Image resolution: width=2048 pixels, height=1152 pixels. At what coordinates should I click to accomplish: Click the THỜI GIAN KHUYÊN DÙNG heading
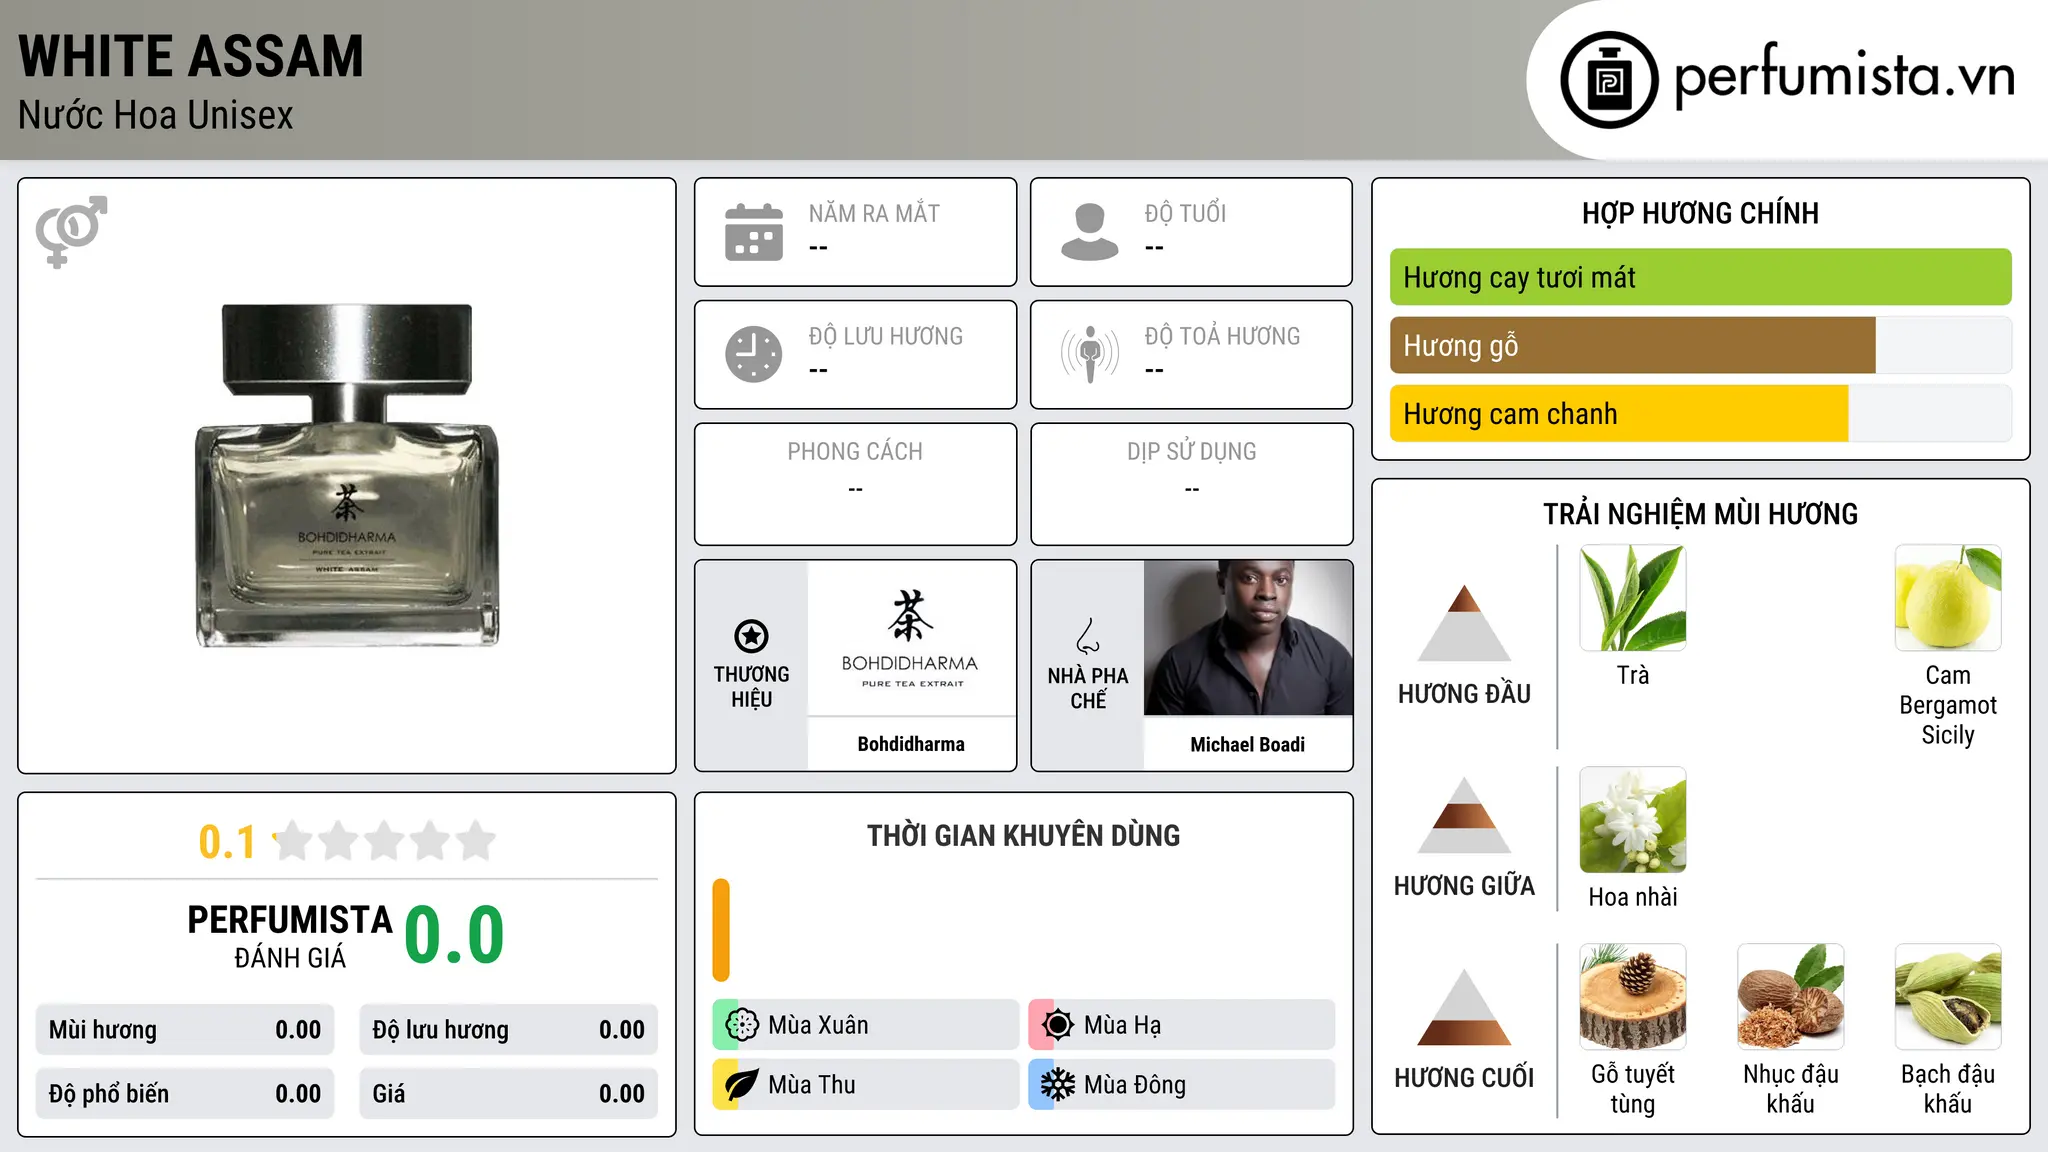(x=1023, y=835)
